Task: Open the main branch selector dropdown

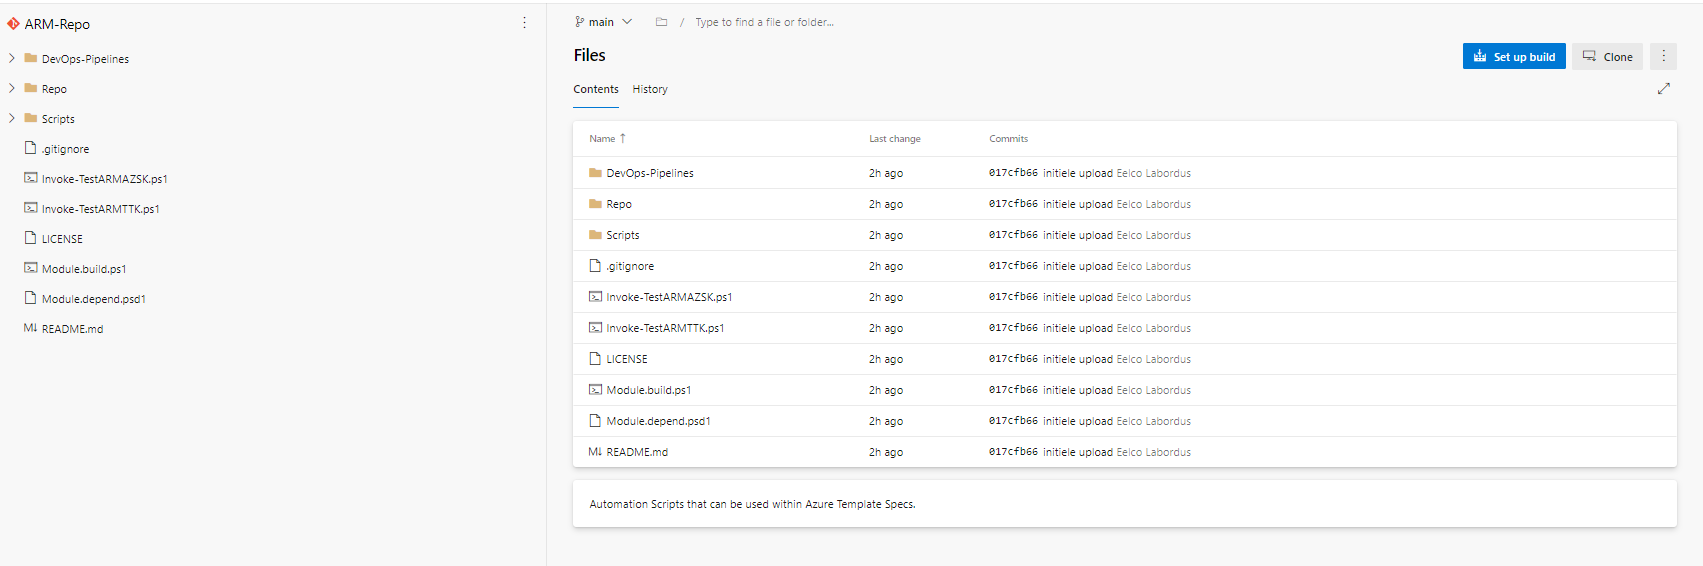Action: [603, 22]
